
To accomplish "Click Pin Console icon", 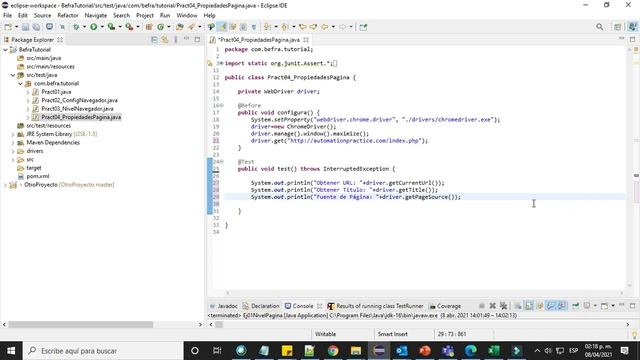I will click(x=576, y=306).
